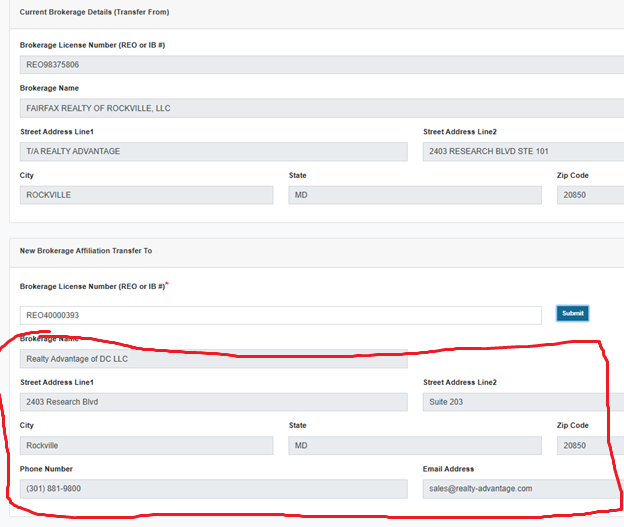624x527 pixels.
Task: Select FAIRFAX REALTY OF ROCKVILLE, LLC field
Action: [x=322, y=108]
